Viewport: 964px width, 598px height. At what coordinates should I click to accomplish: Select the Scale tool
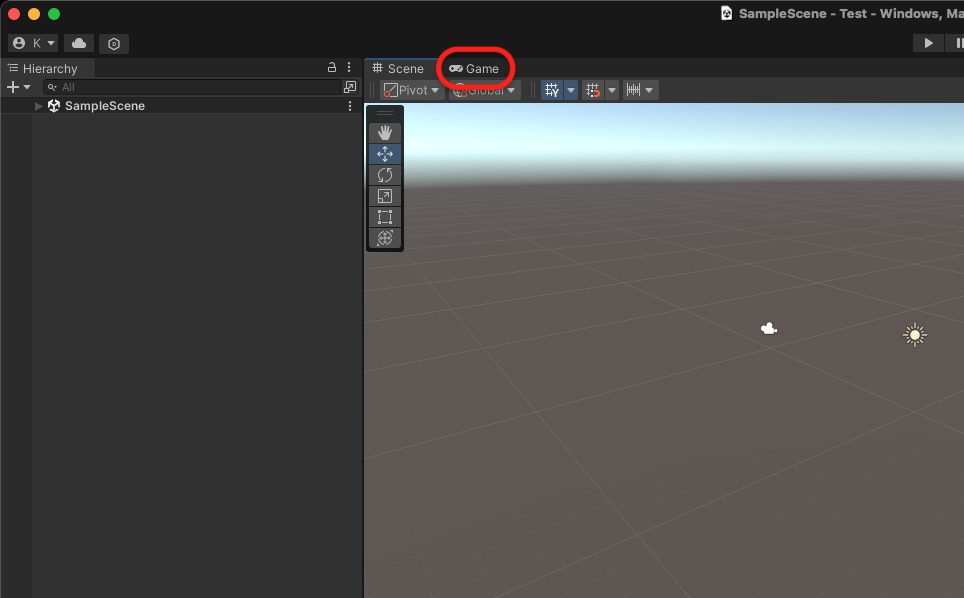385,196
